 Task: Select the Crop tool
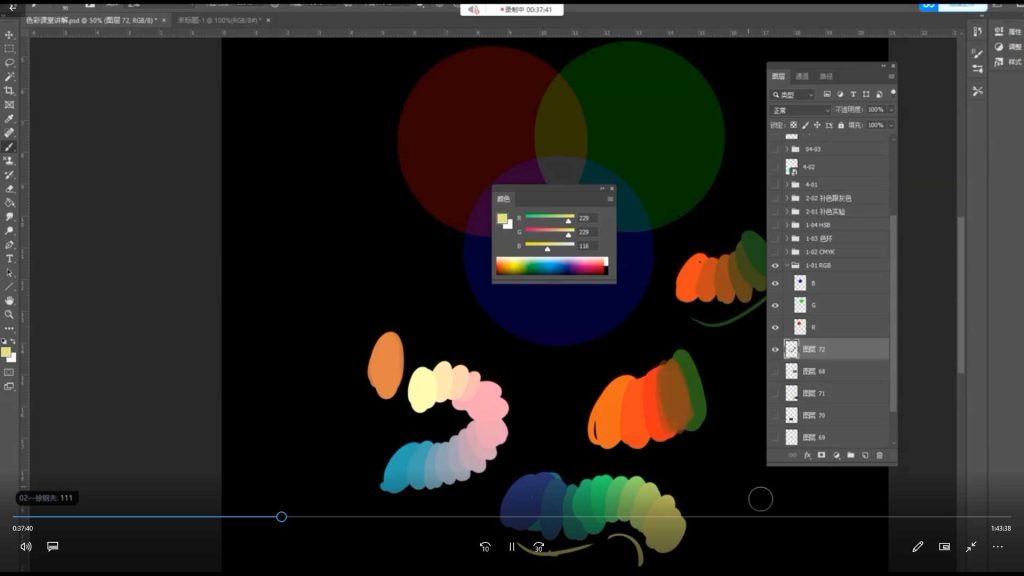[9, 90]
